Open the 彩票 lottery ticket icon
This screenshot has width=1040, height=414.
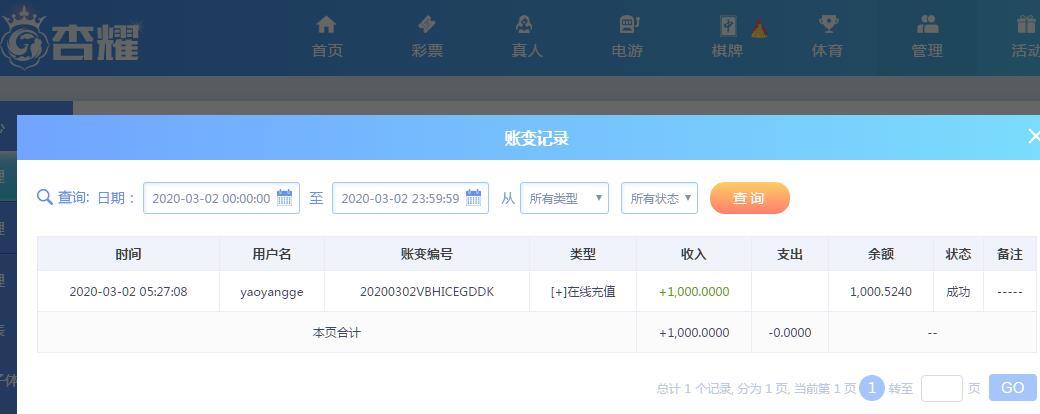426,25
